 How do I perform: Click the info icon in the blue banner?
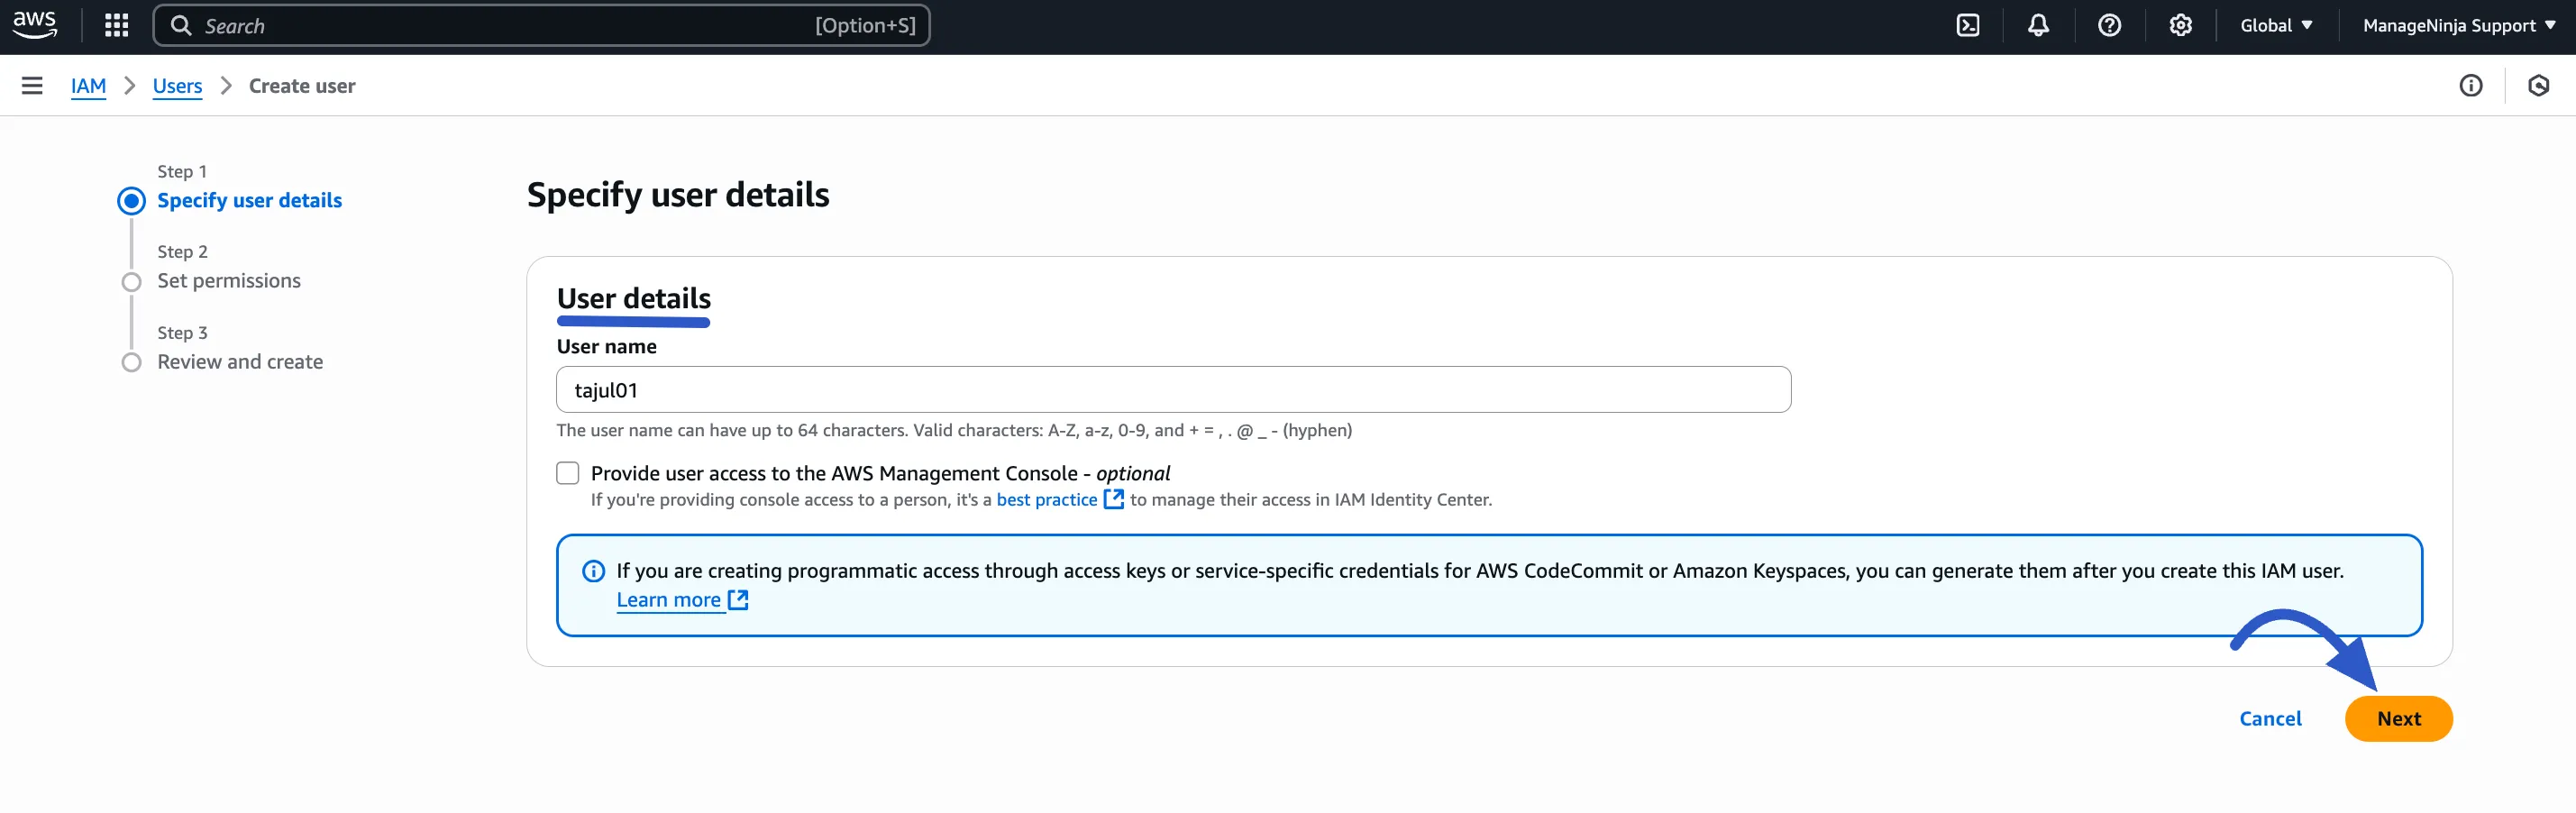pos(594,571)
